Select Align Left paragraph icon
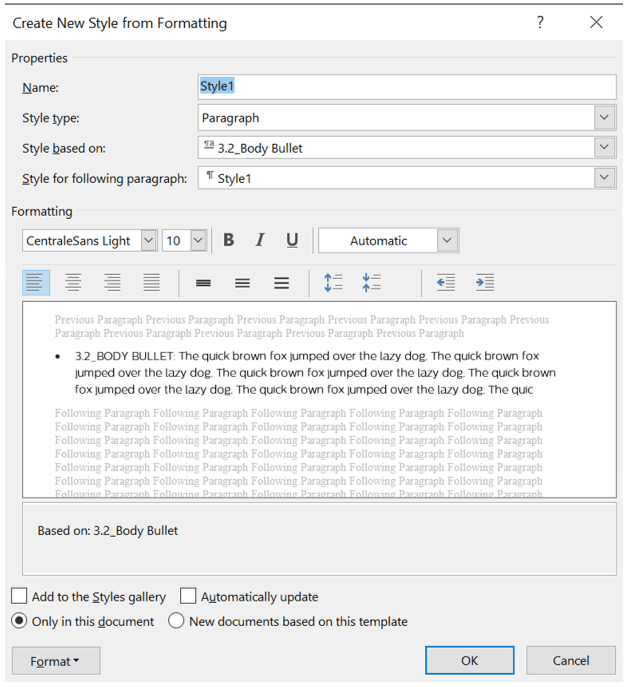Viewport: 627px width, 687px height. [36, 283]
